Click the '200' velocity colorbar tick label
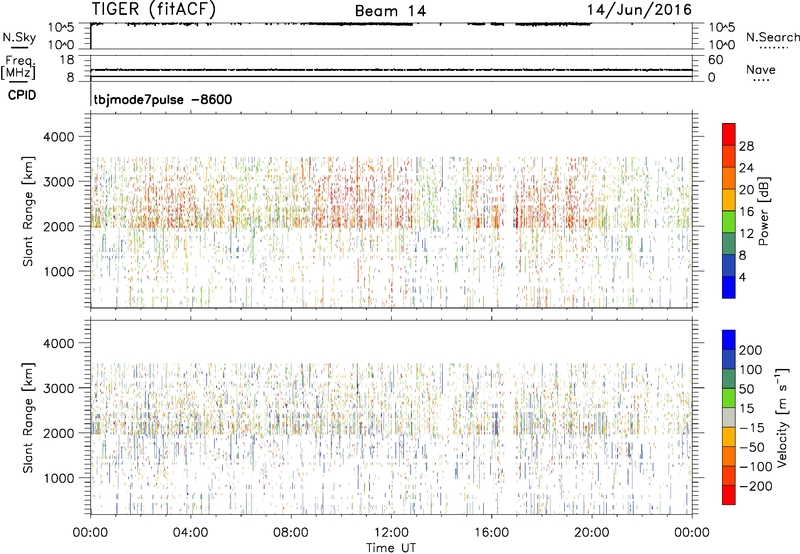Viewport: 800px width, 554px height. 751,350
